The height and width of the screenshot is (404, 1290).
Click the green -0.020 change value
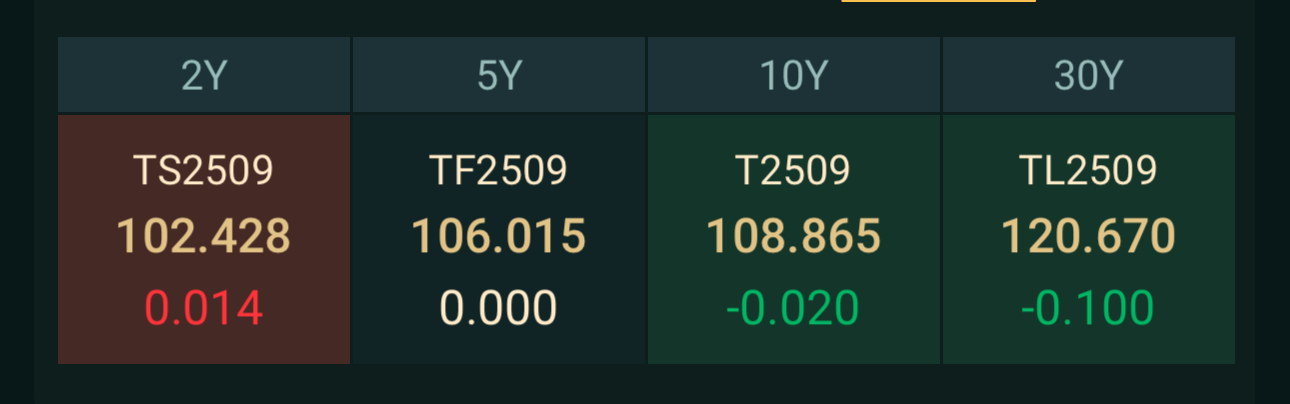coord(793,308)
